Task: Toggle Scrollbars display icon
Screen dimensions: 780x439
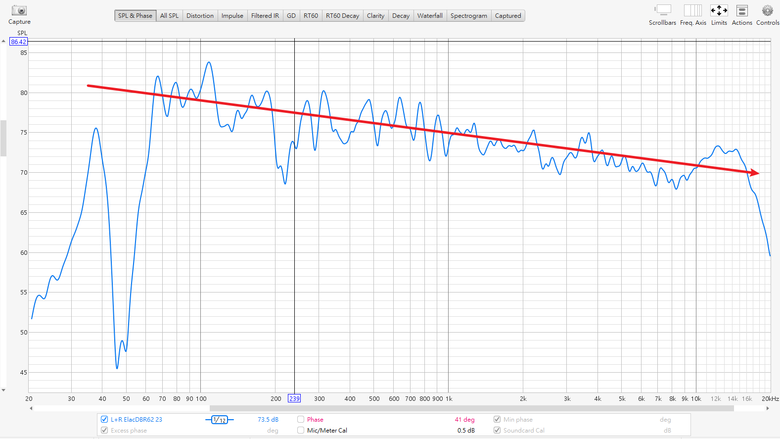Action: pos(662,10)
